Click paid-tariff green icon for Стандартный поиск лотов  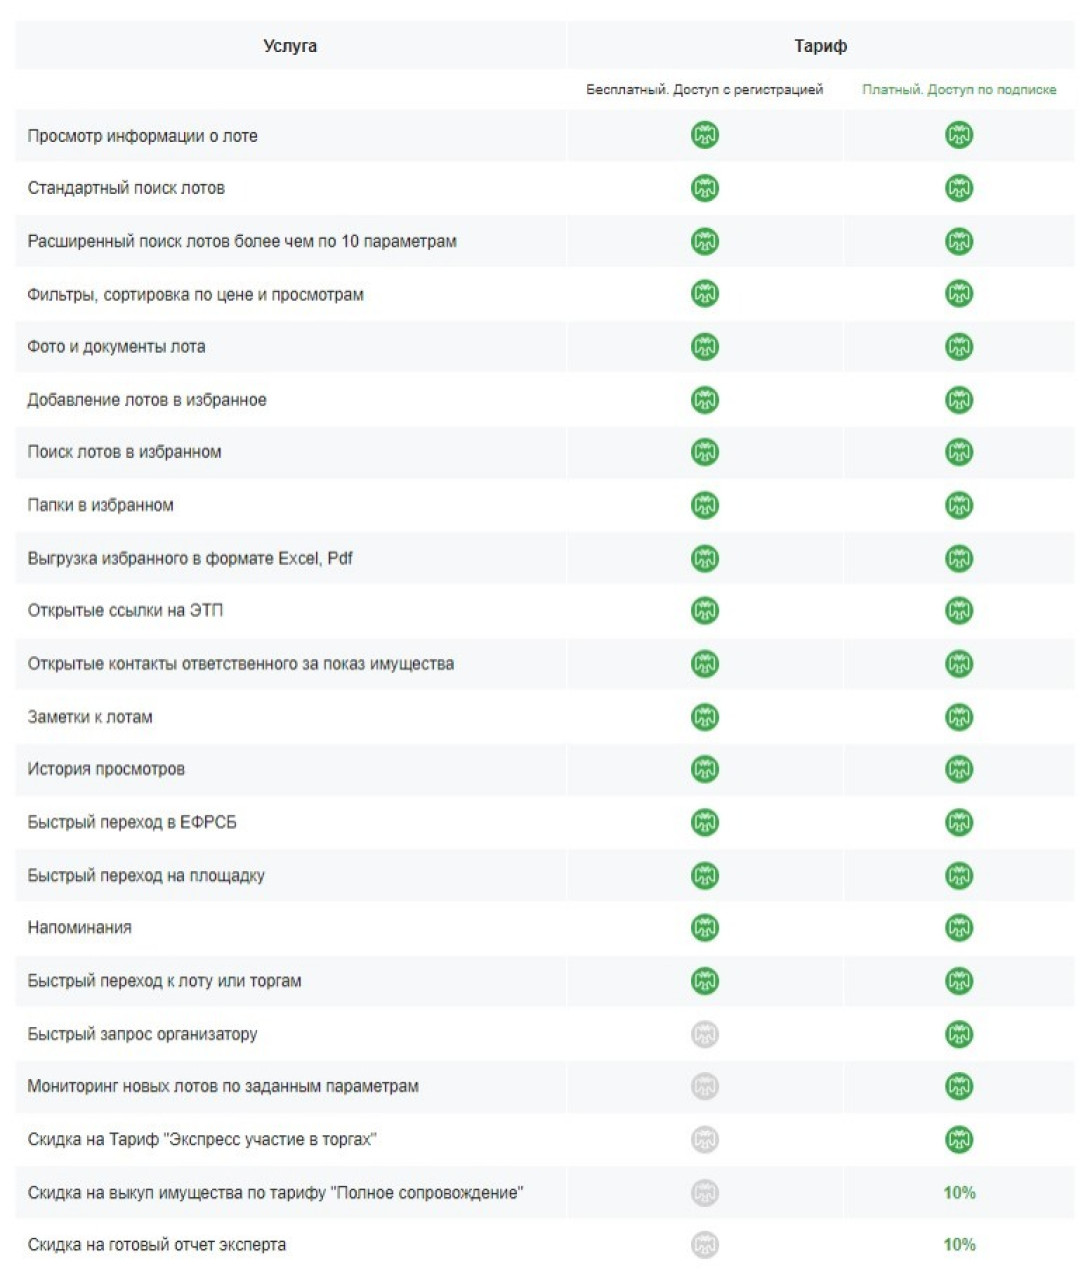point(959,188)
